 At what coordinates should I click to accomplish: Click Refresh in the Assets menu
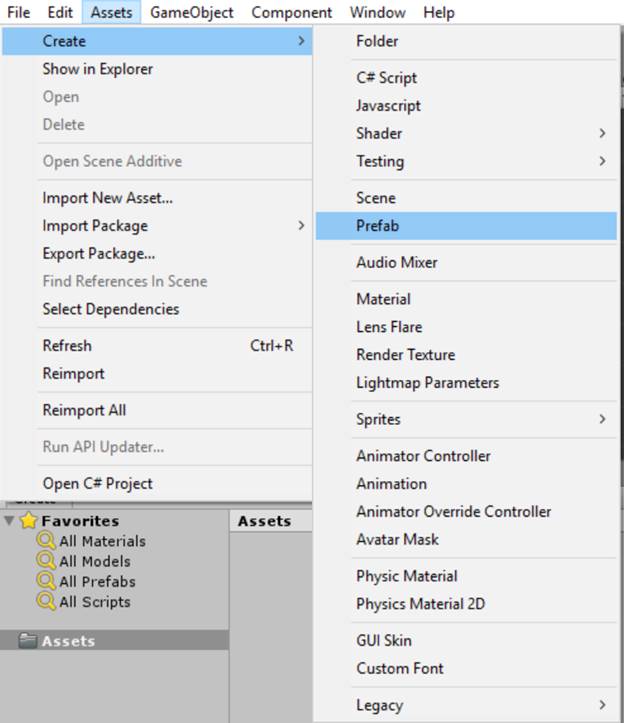click(x=67, y=346)
